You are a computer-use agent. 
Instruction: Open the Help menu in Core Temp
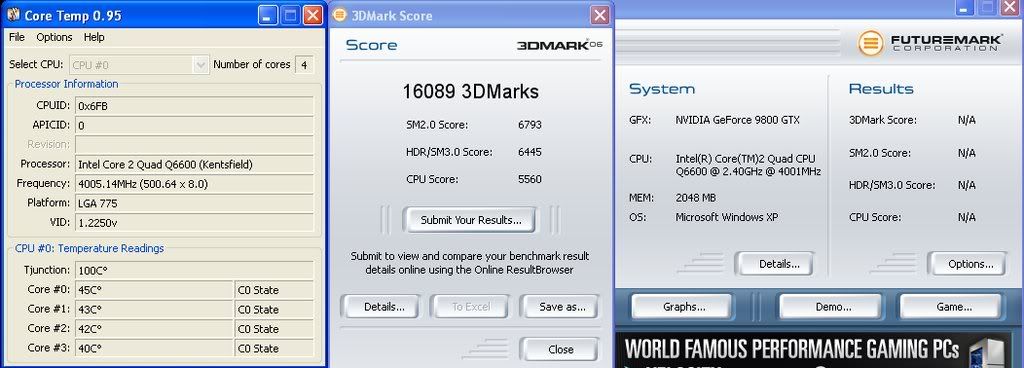[94, 37]
